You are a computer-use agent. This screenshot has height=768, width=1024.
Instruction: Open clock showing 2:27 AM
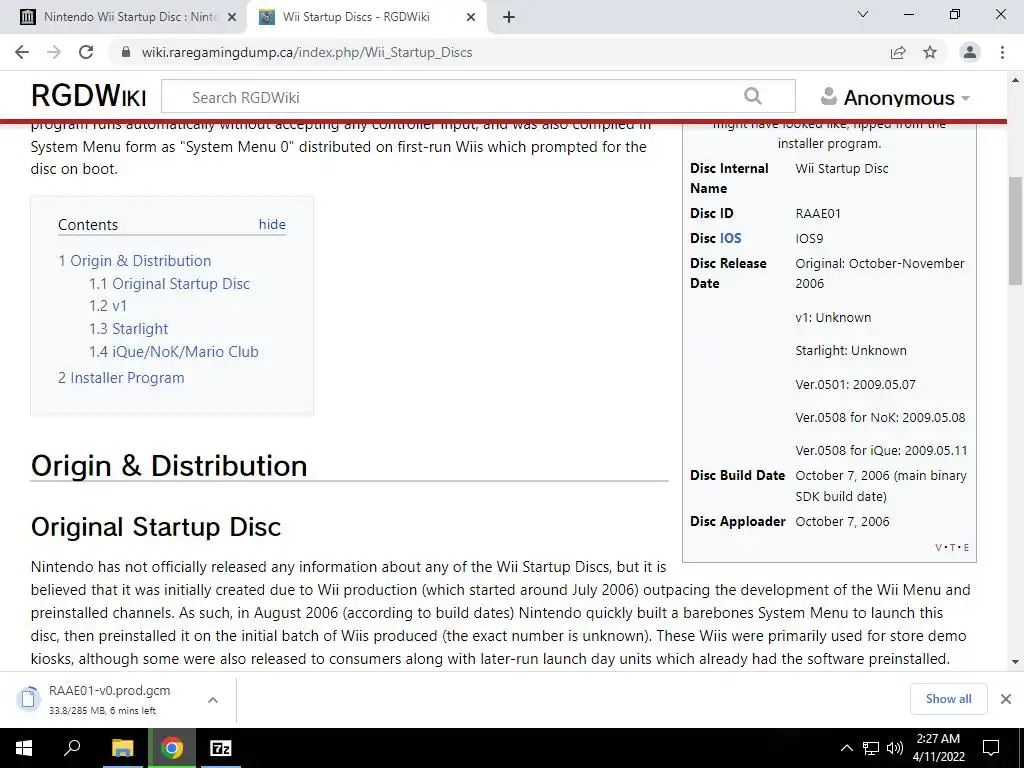click(938, 748)
